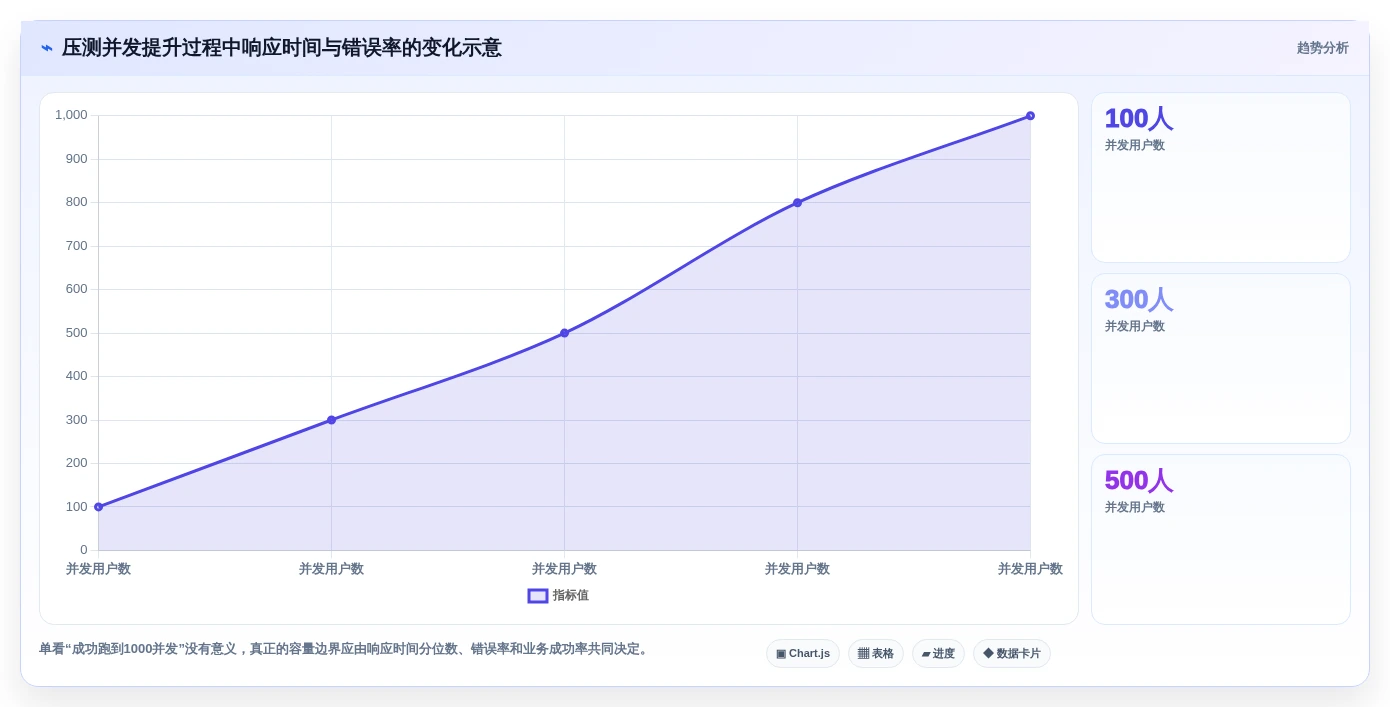The height and width of the screenshot is (707, 1390).
Task: Select the 表格 tag chip
Action: click(x=876, y=653)
